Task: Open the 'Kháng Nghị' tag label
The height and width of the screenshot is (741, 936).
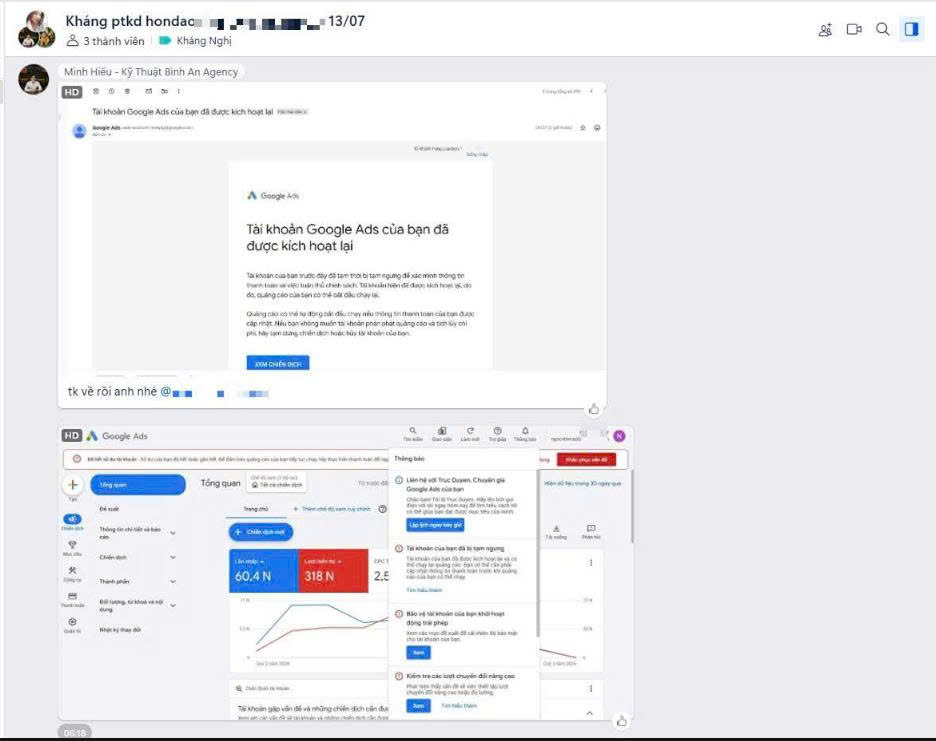Action: pos(195,41)
